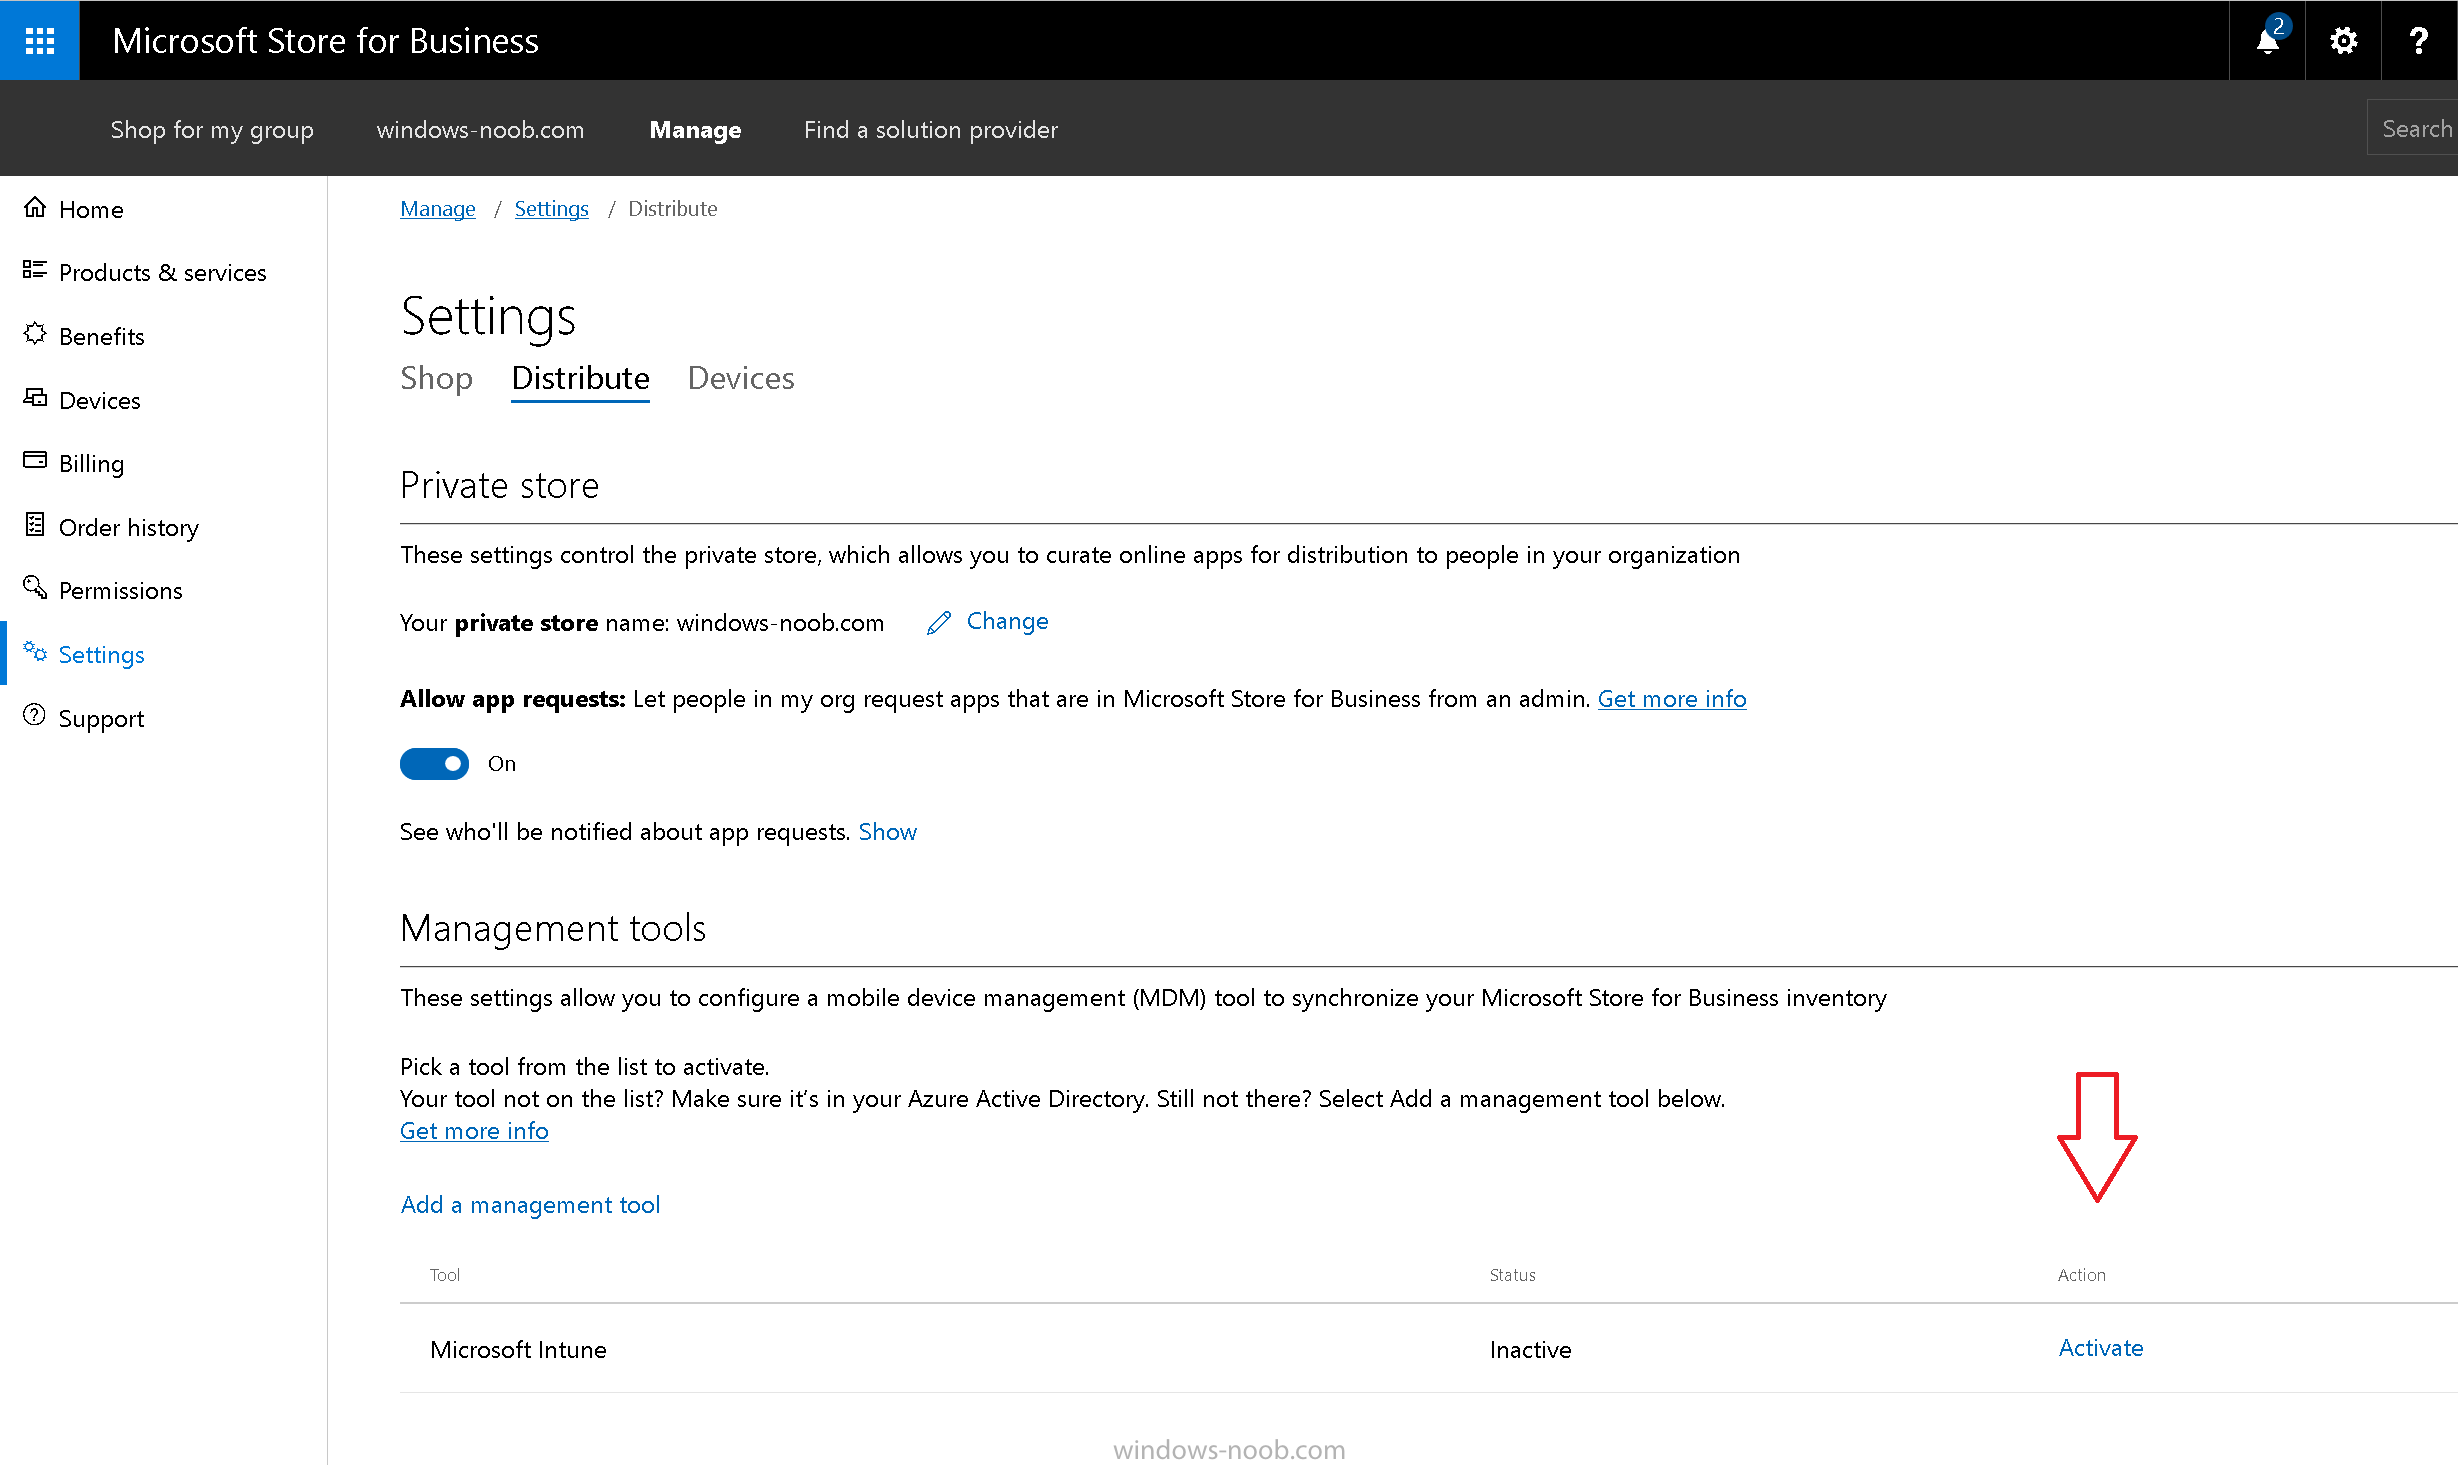Click the Products & services list icon
Screen dimensions: 2458x1465
pos(35,270)
